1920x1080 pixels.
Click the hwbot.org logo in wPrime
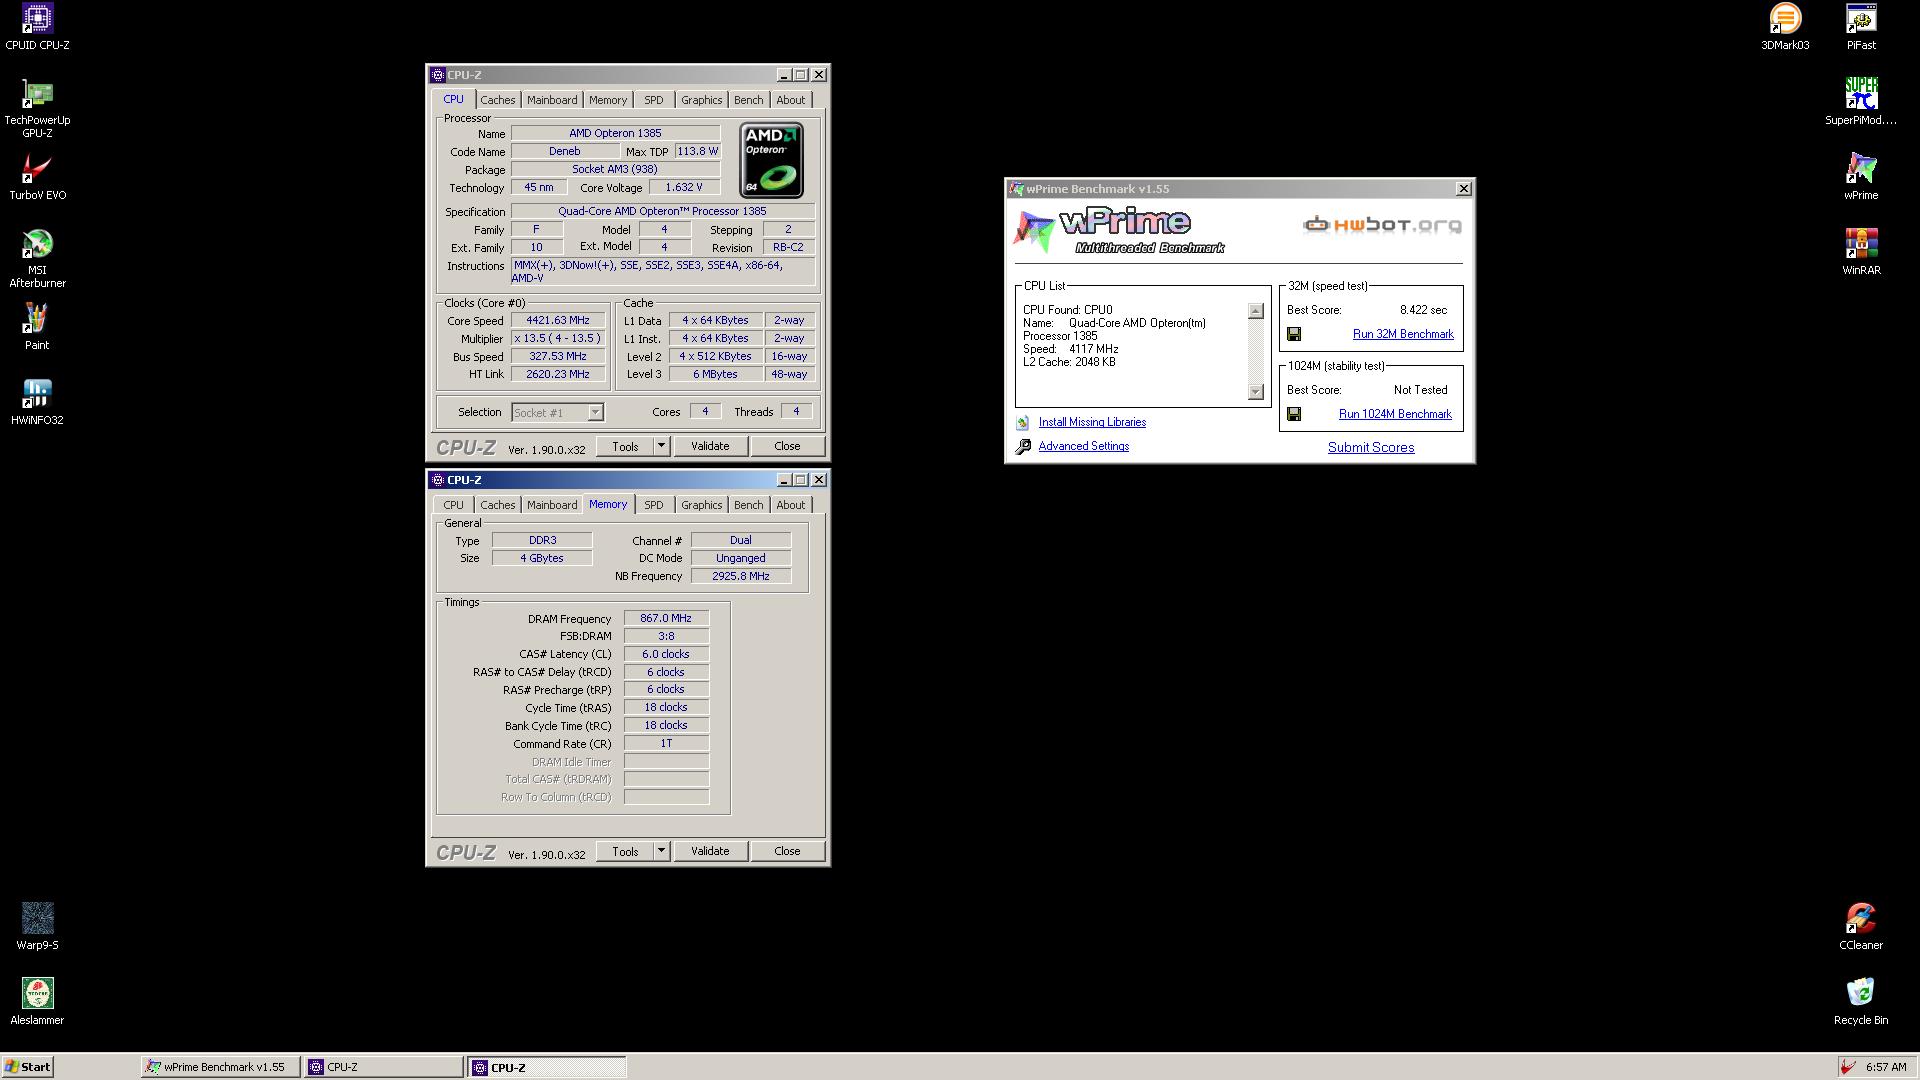pyautogui.click(x=1382, y=225)
